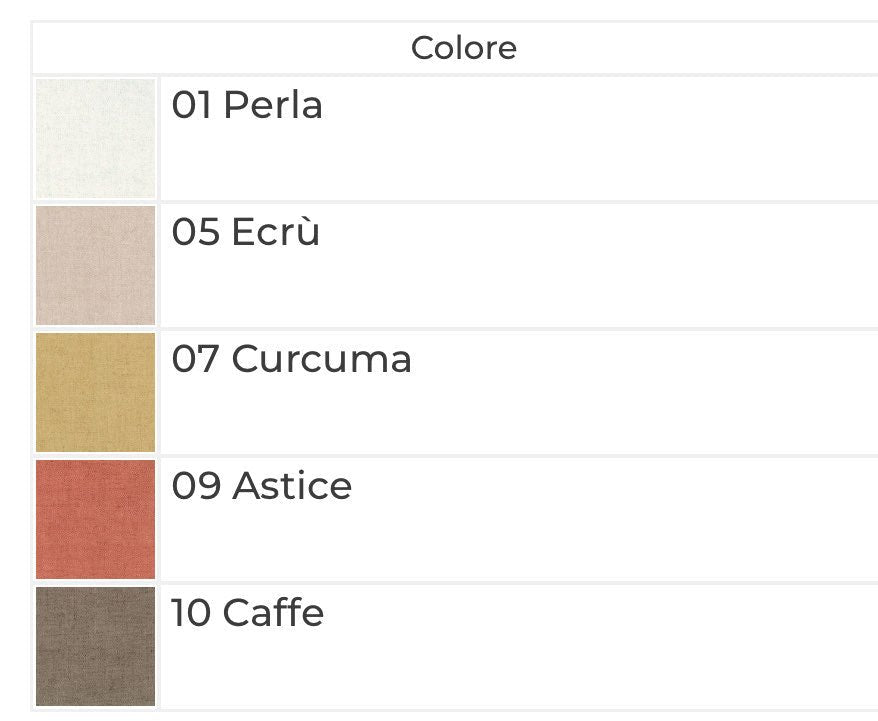Select the 01 Perla white fabric swatch
The height and width of the screenshot is (721, 878).
96,138
